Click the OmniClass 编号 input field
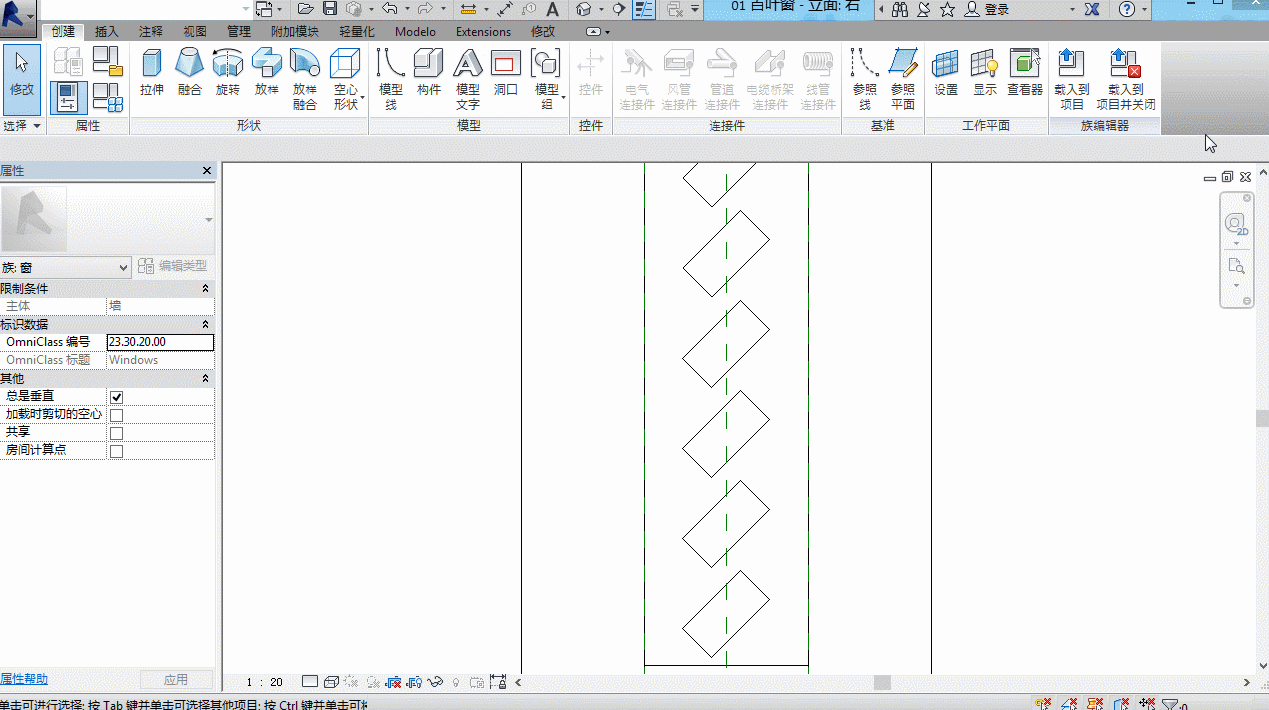The height and width of the screenshot is (710, 1269). [160, 342]
